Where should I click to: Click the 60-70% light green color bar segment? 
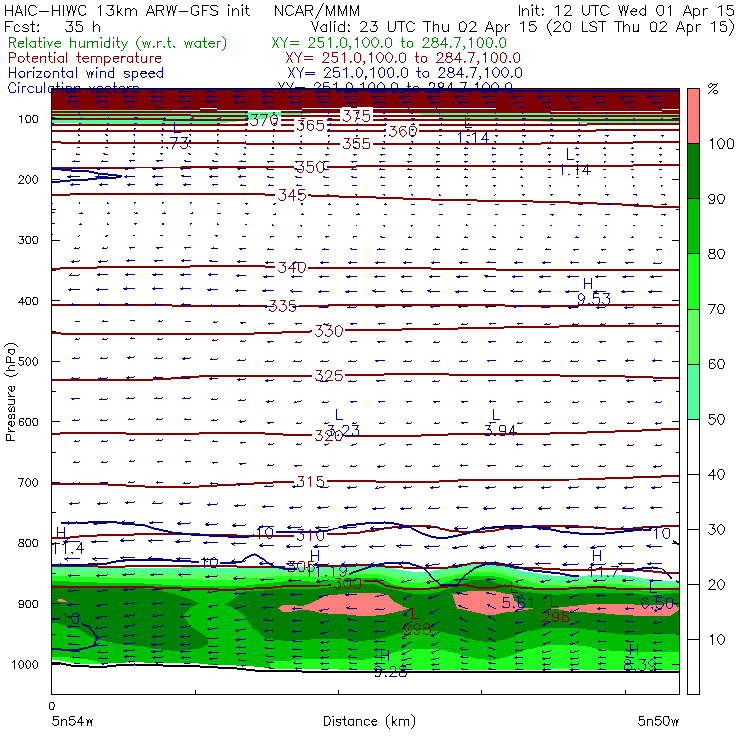[693, 336]
